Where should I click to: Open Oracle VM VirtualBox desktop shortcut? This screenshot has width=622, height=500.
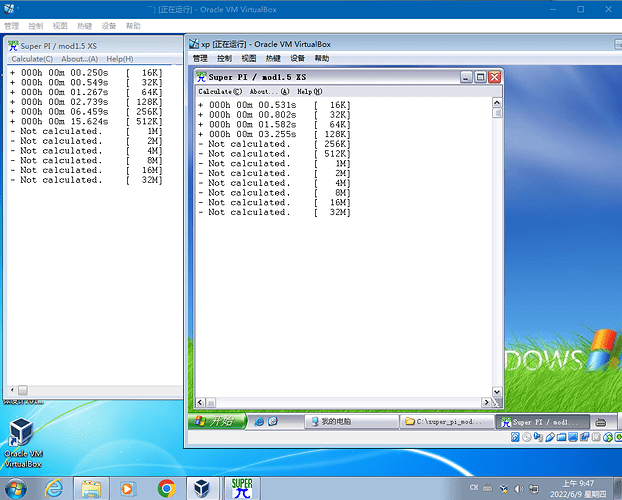(x=22, y=442)
